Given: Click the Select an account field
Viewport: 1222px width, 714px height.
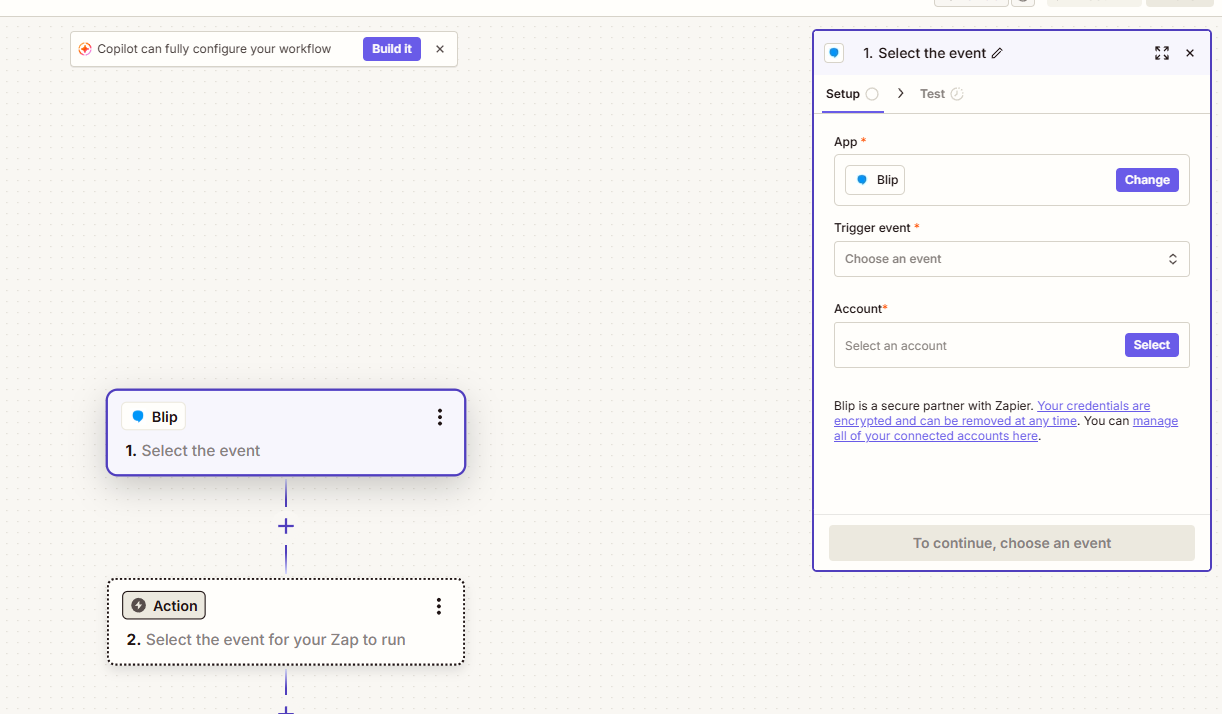Looking at the screenshot, I should (x=1011, y=345).
